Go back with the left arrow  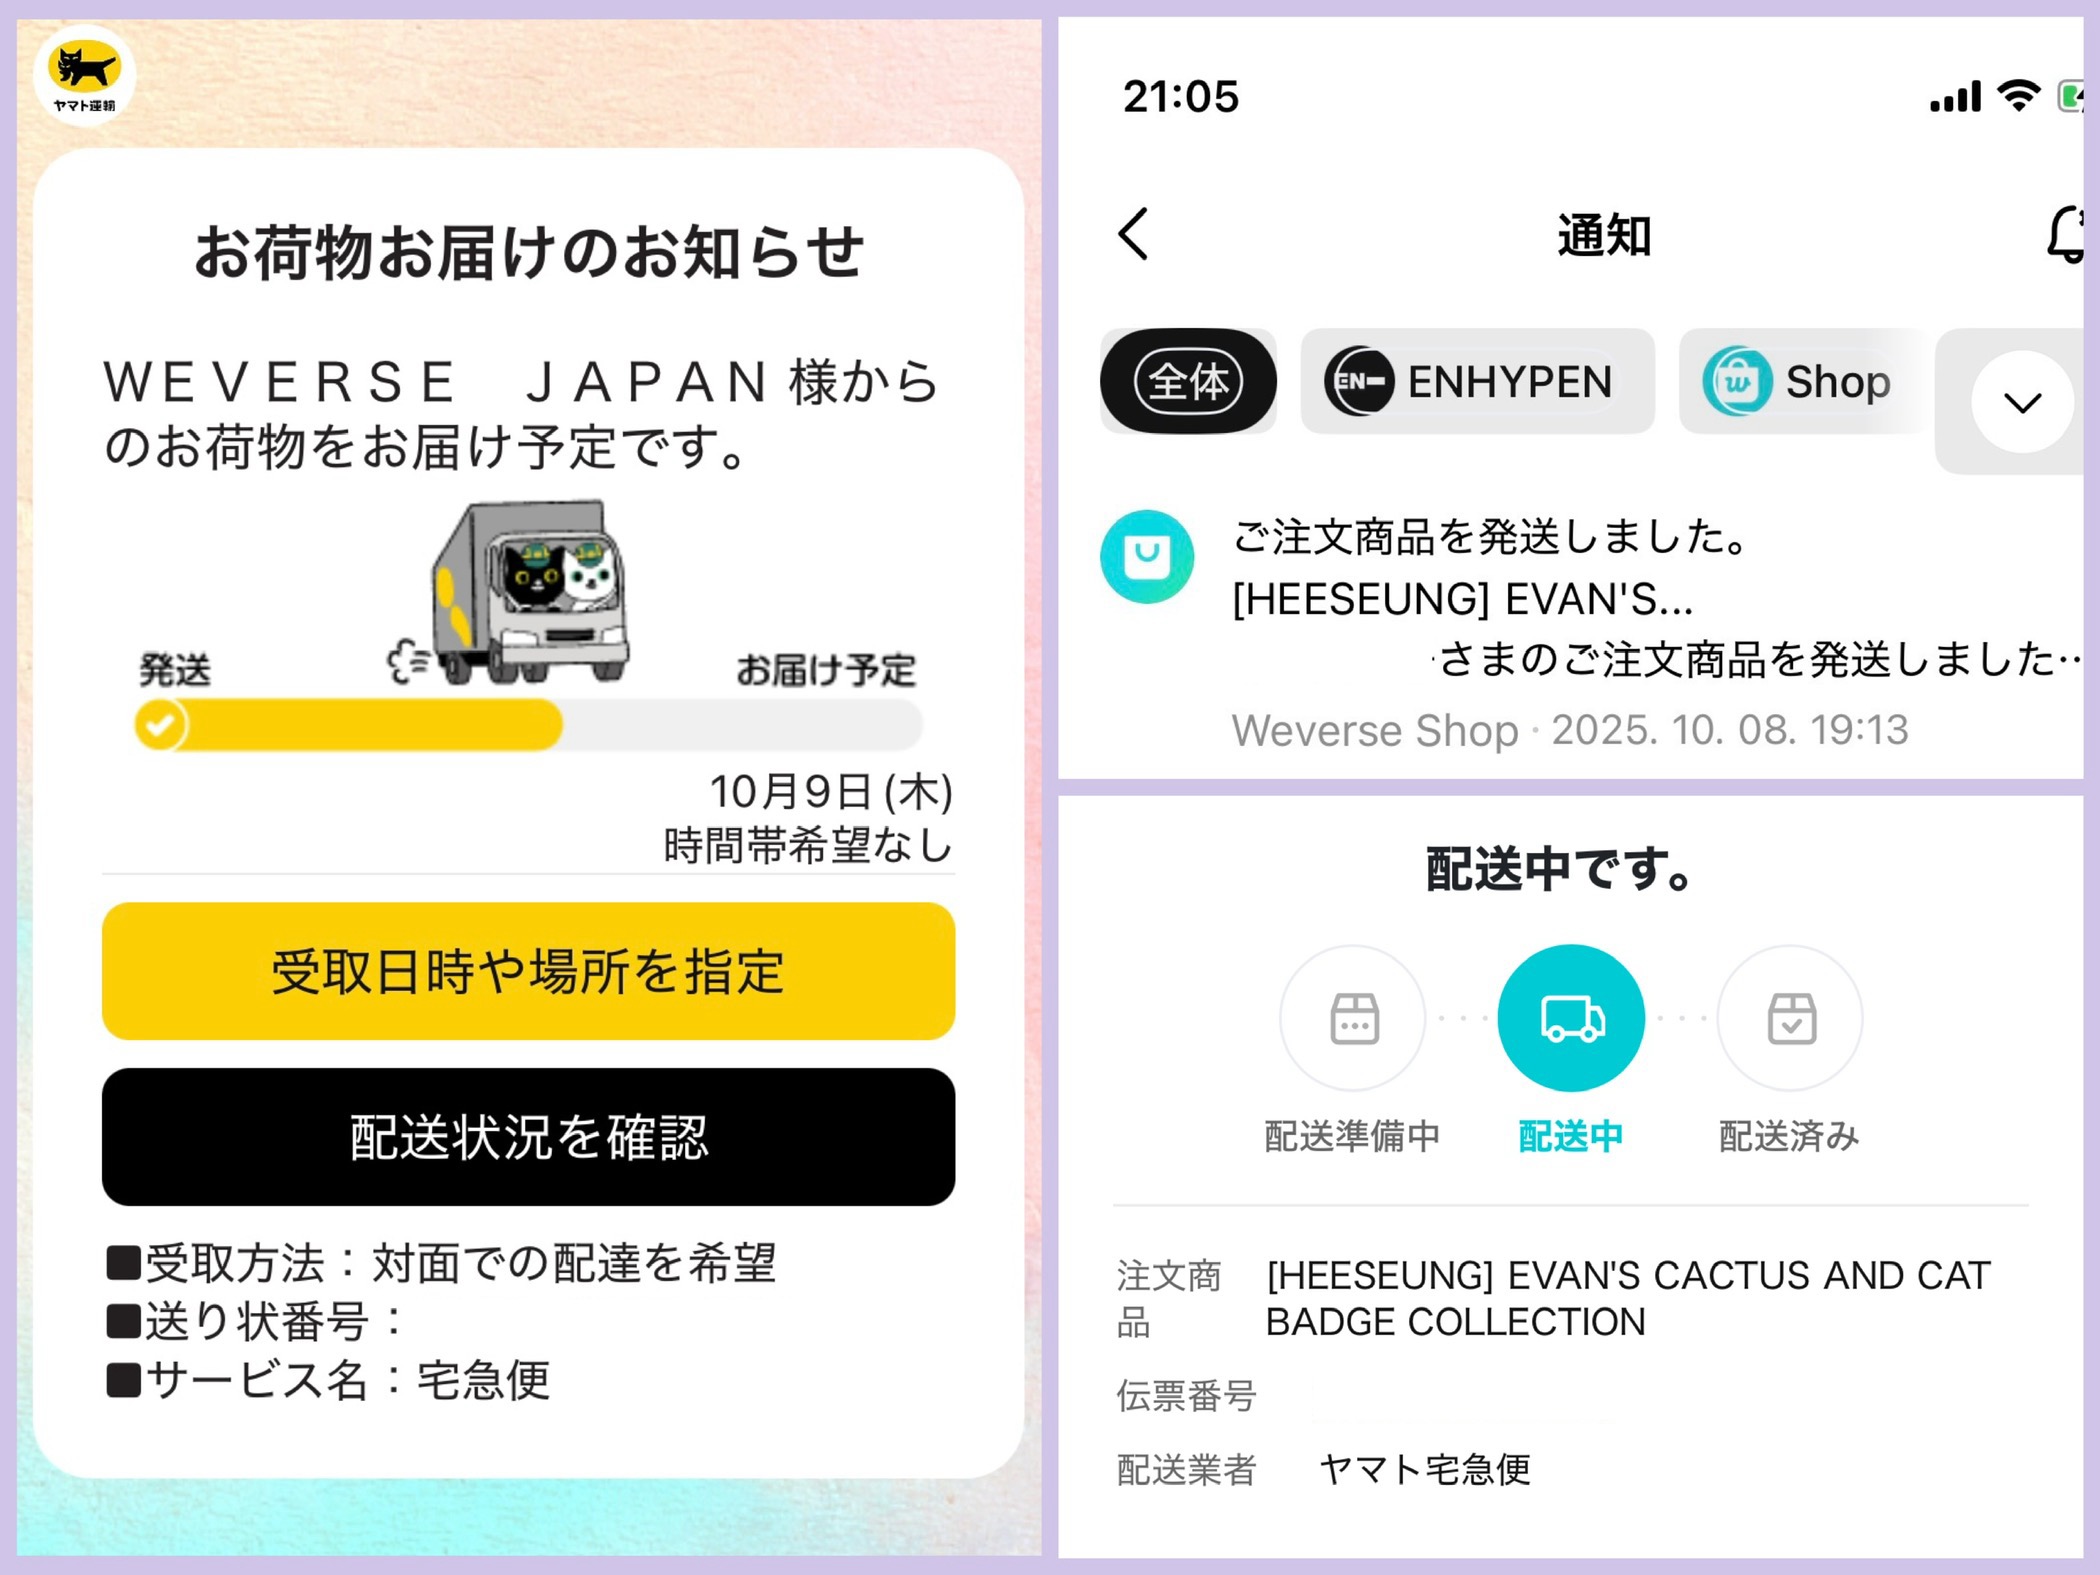[1133, 235]
